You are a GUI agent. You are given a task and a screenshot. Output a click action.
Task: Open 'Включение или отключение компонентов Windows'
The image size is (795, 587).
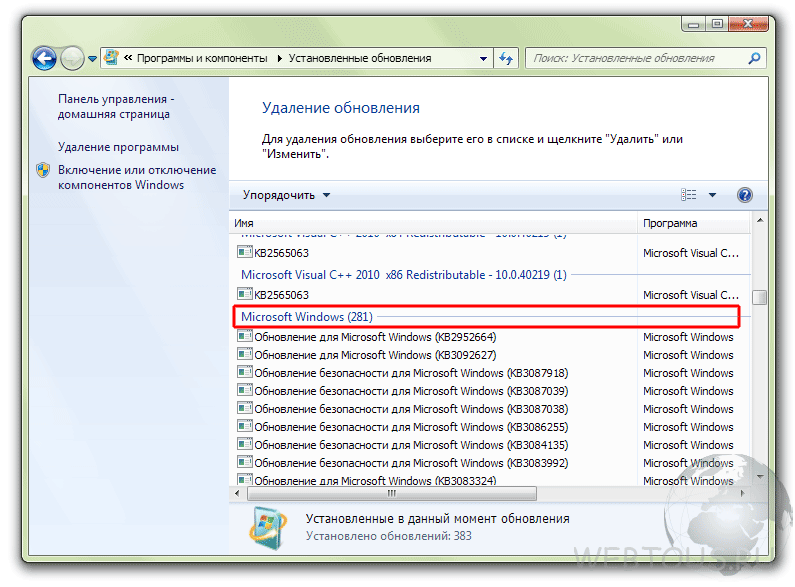tap(137, 177)
